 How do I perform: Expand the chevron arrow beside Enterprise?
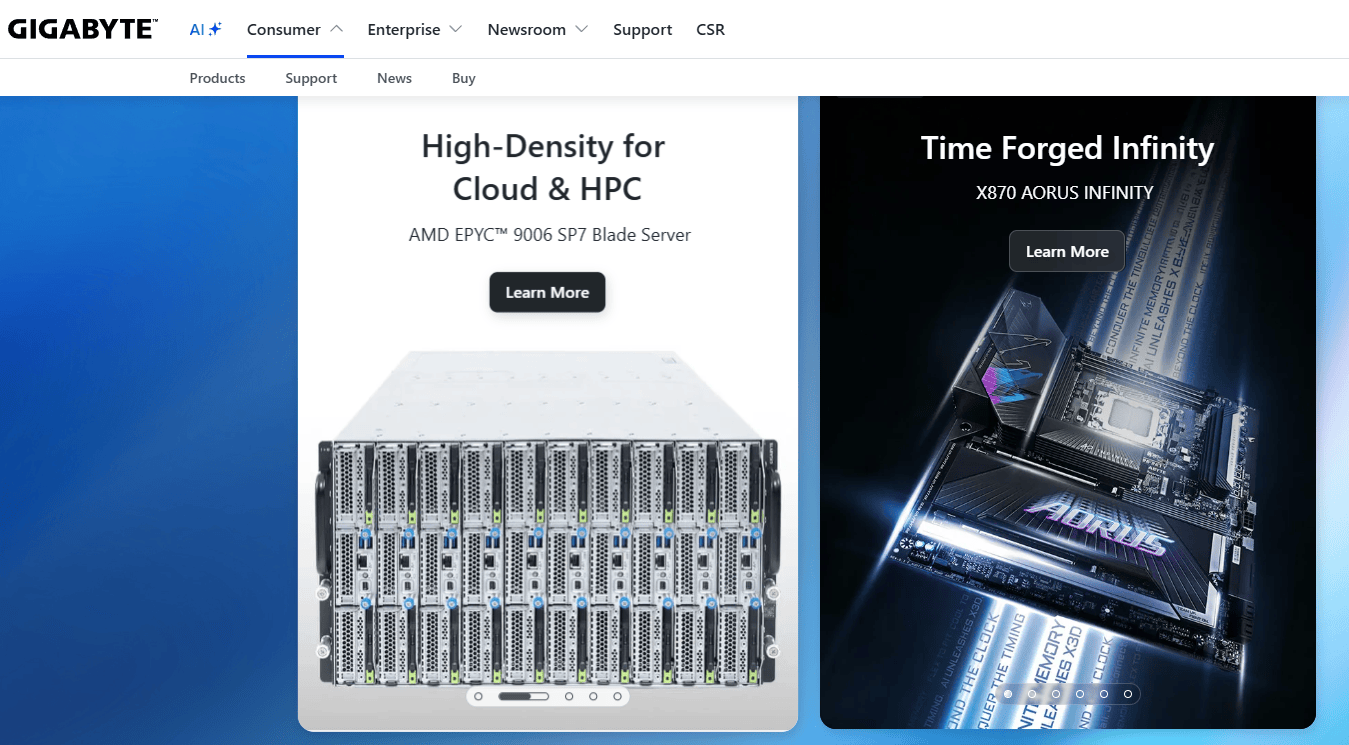[x=456, y=29]
